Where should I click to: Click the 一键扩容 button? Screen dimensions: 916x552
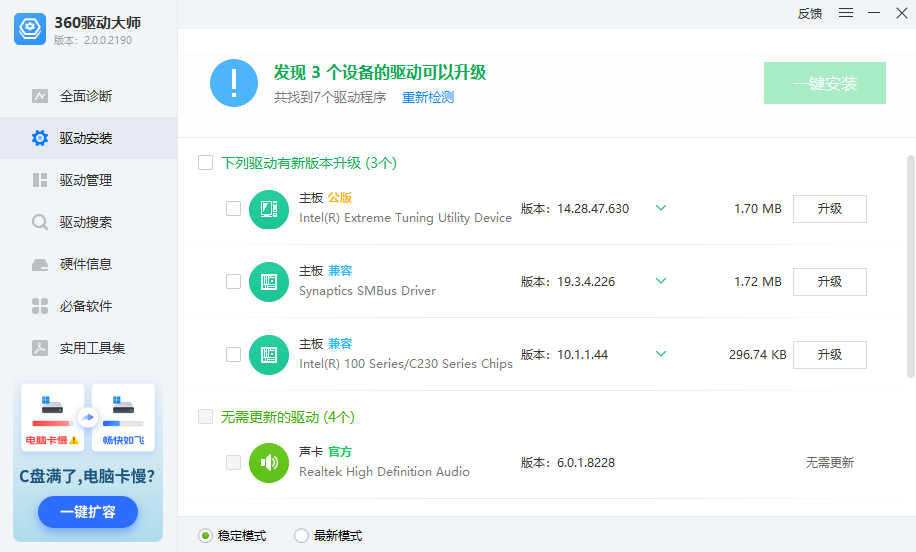point(88,512)
